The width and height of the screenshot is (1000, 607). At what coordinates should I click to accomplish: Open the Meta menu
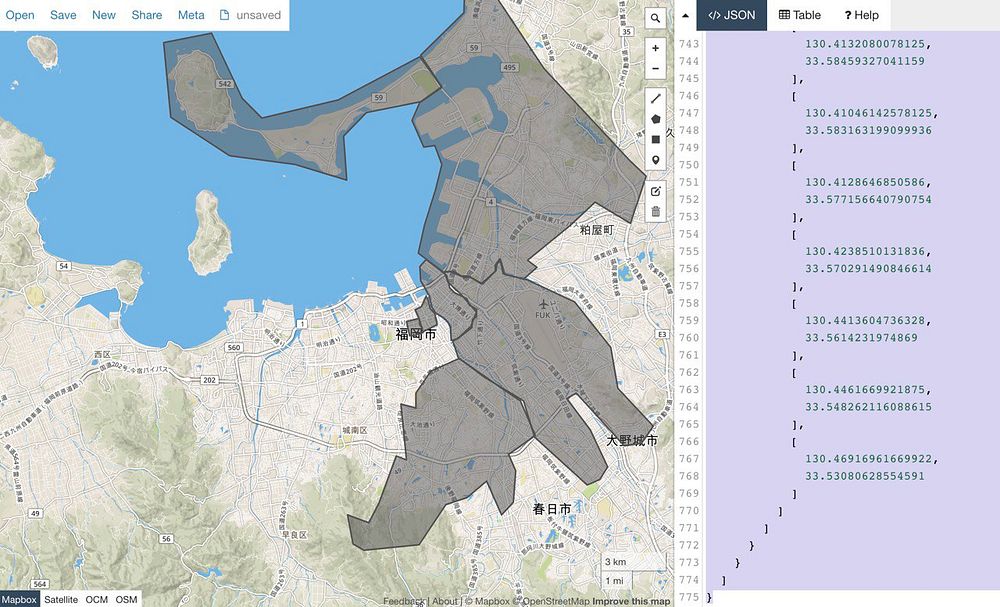[x=191, y=15]
